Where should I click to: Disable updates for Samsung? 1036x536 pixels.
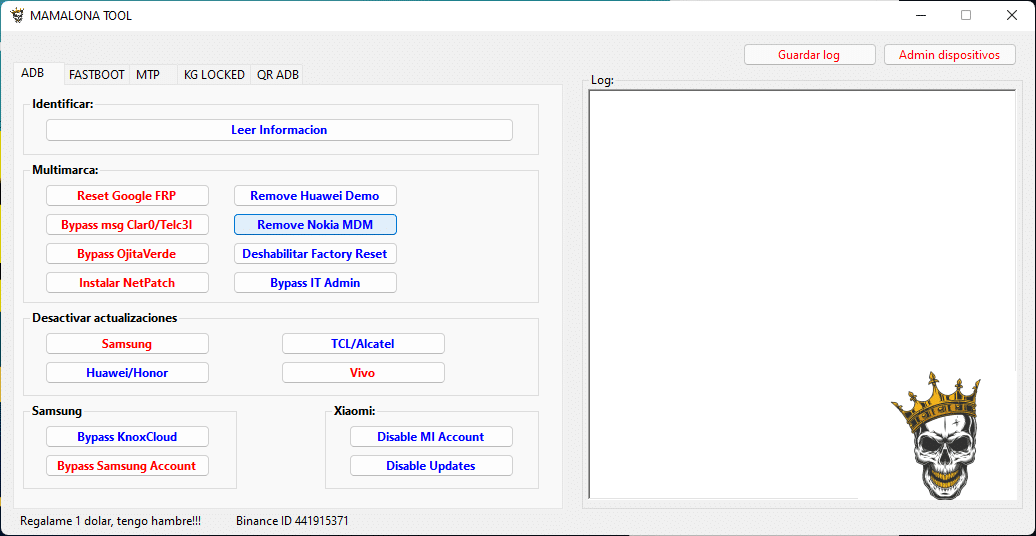coord(127,344)
